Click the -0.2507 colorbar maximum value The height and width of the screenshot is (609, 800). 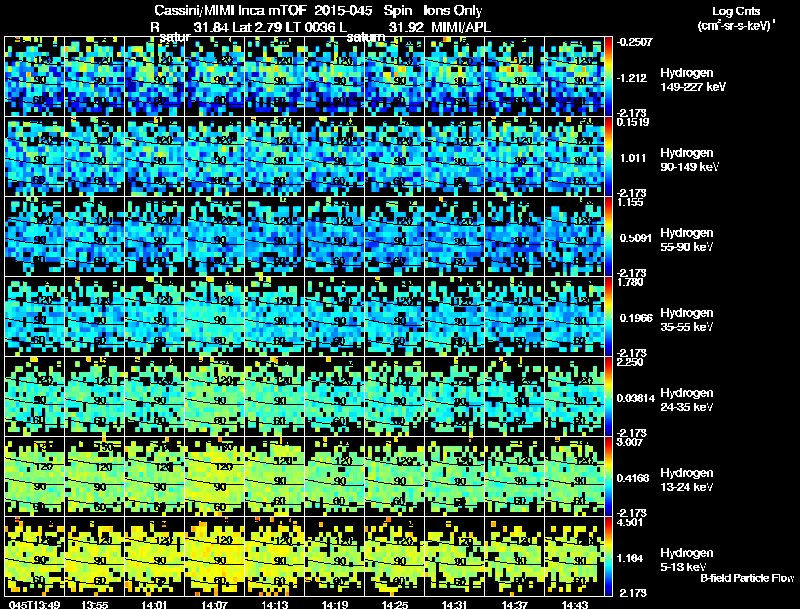[634, 42]
